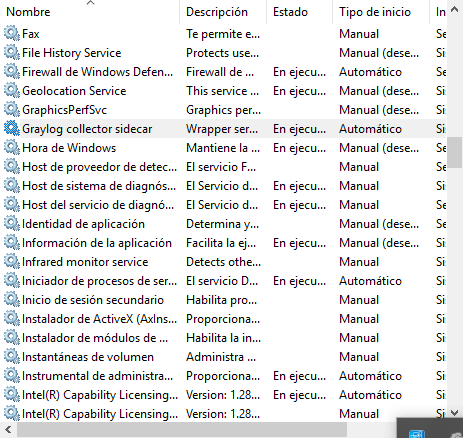Select the GraphicsPerfSvc gear icon
This screenshot has width=463, height=438.
(x=12, y=110)
